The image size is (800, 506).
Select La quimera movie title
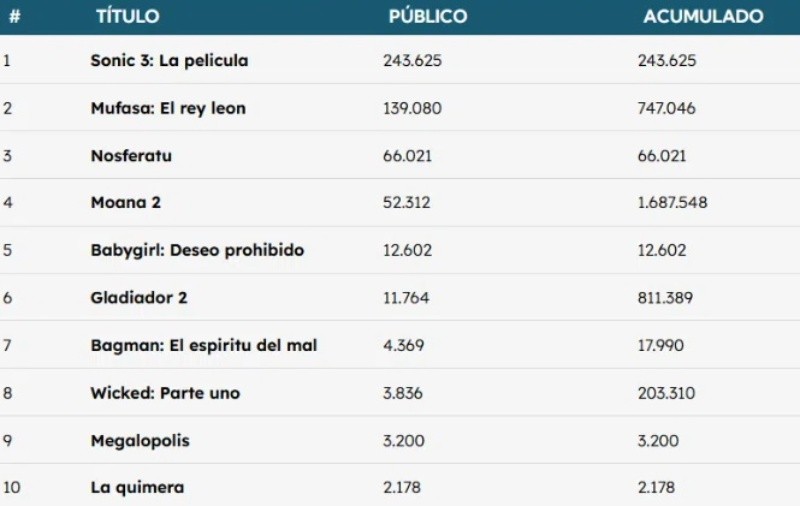tap(137, 488)
